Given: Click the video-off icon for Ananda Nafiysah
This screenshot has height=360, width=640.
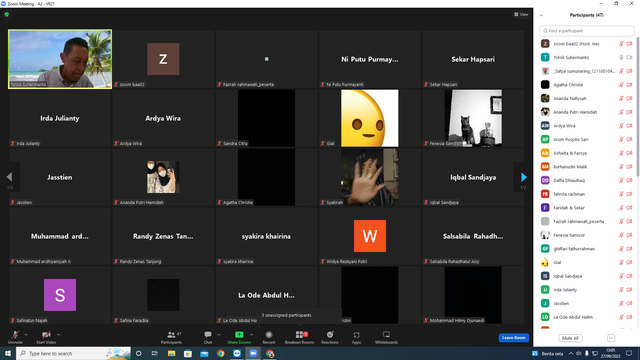Looking at the screenshot, I should pyautogui.click(x=629, y=98).
